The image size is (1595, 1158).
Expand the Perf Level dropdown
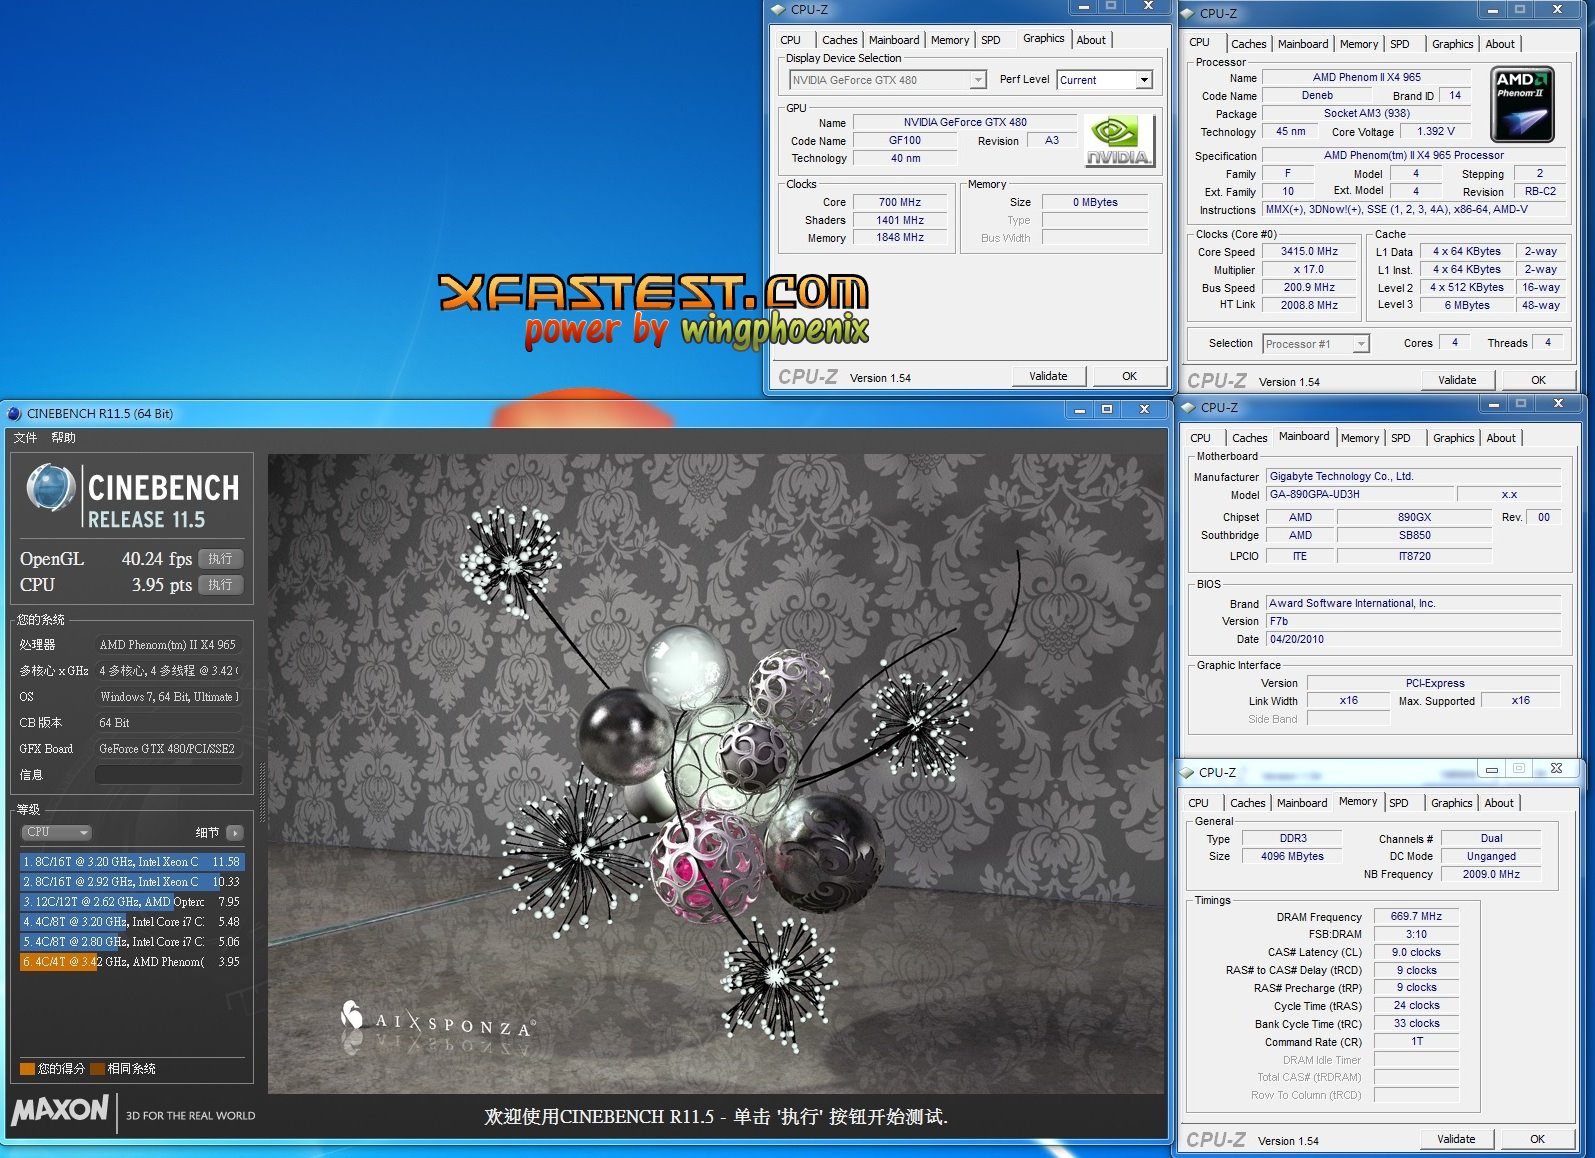1144,80
